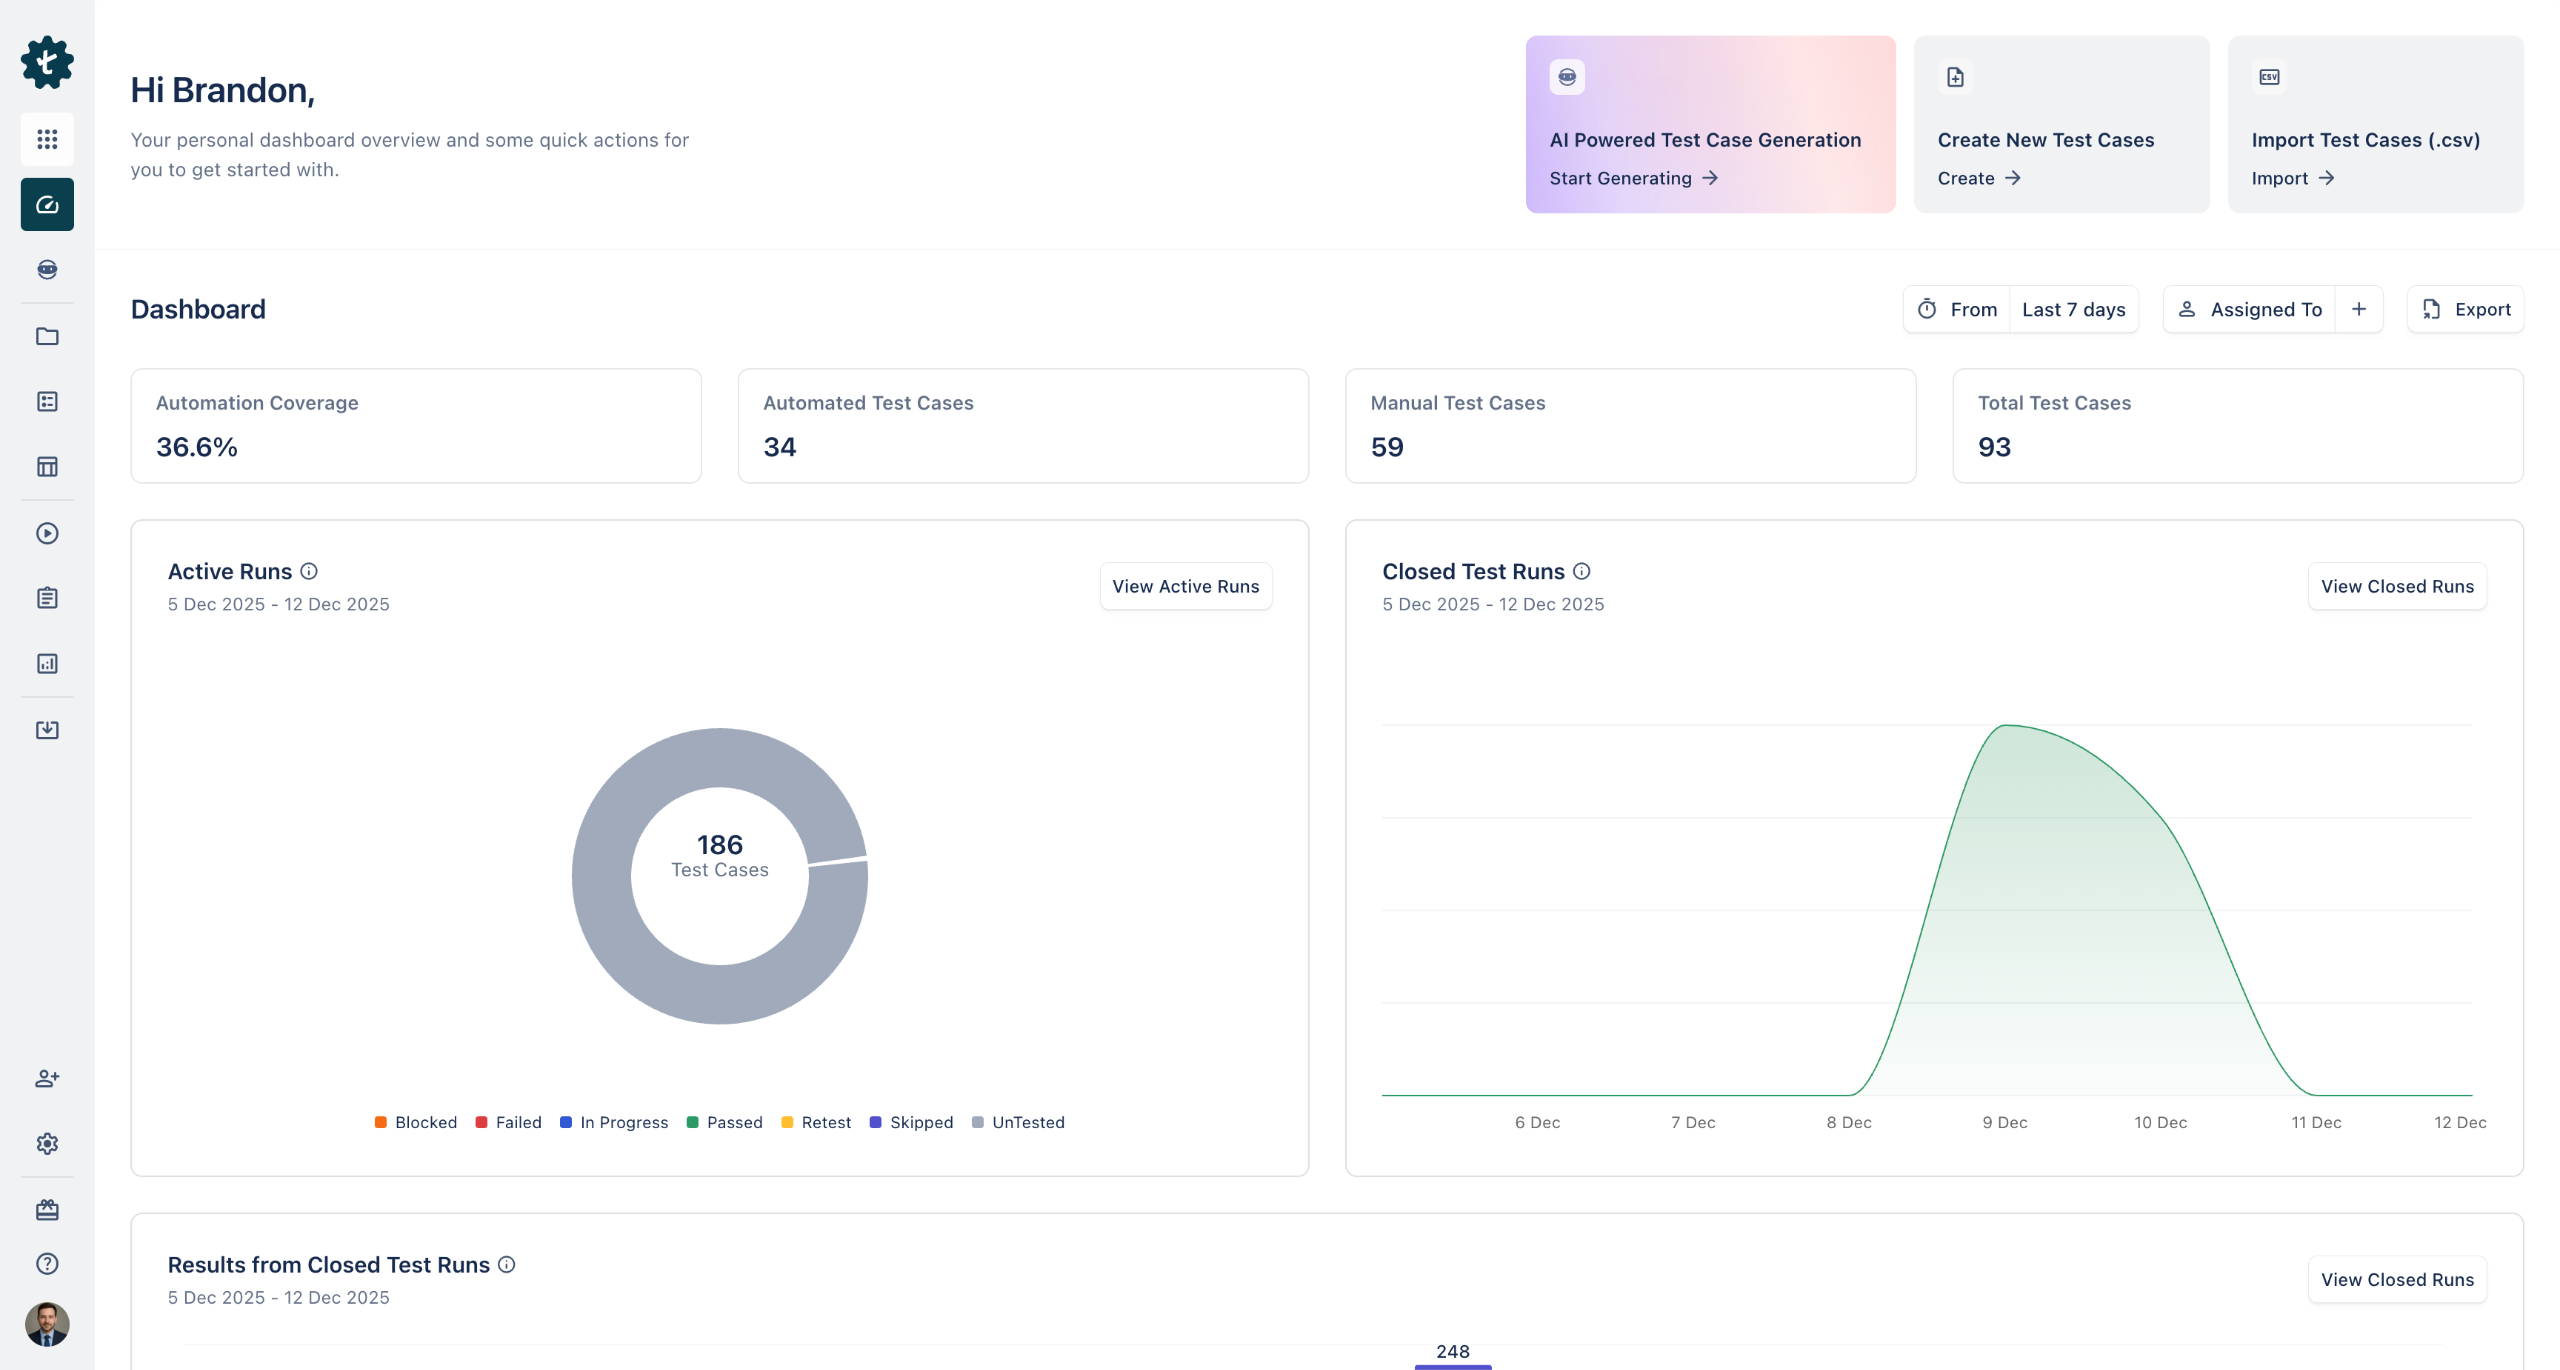
Task: Open the folder icon in sidebar
Action: 47,336
